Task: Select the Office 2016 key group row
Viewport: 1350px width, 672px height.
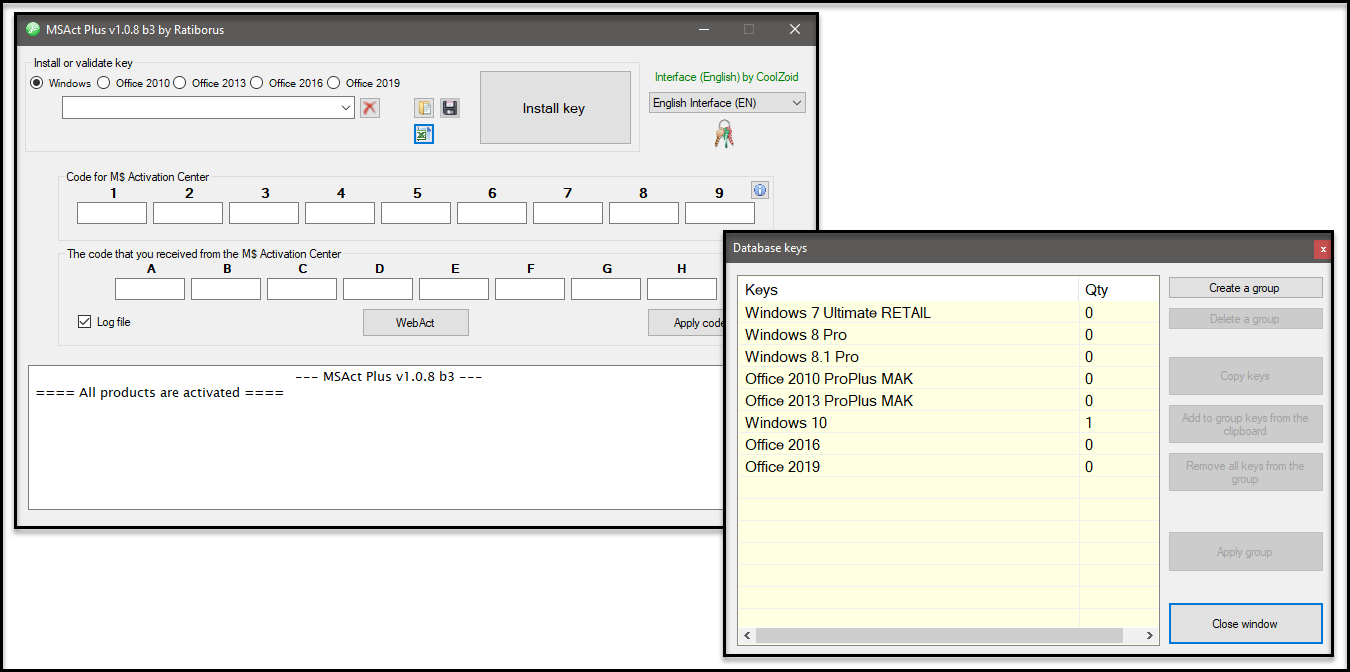Action: click(x=948, y=445)
